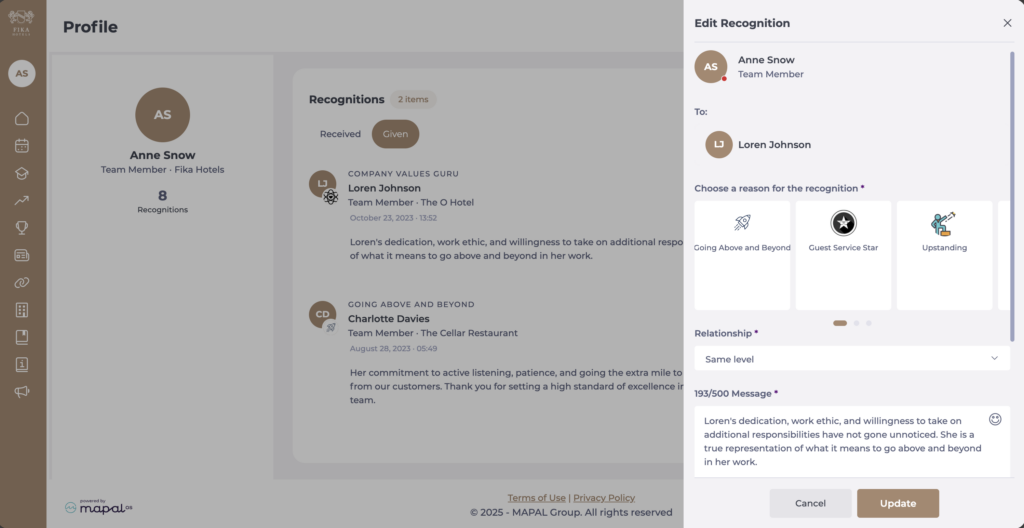Viewport: 1024px width, 528px height.
Task: Click the Cancel button
Action: pyautogui.click(x=810, y=503)
